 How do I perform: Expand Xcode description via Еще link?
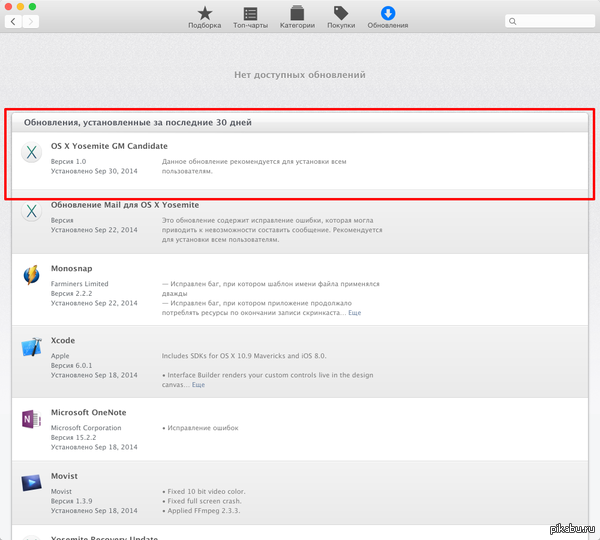click(x=198, y=385)
